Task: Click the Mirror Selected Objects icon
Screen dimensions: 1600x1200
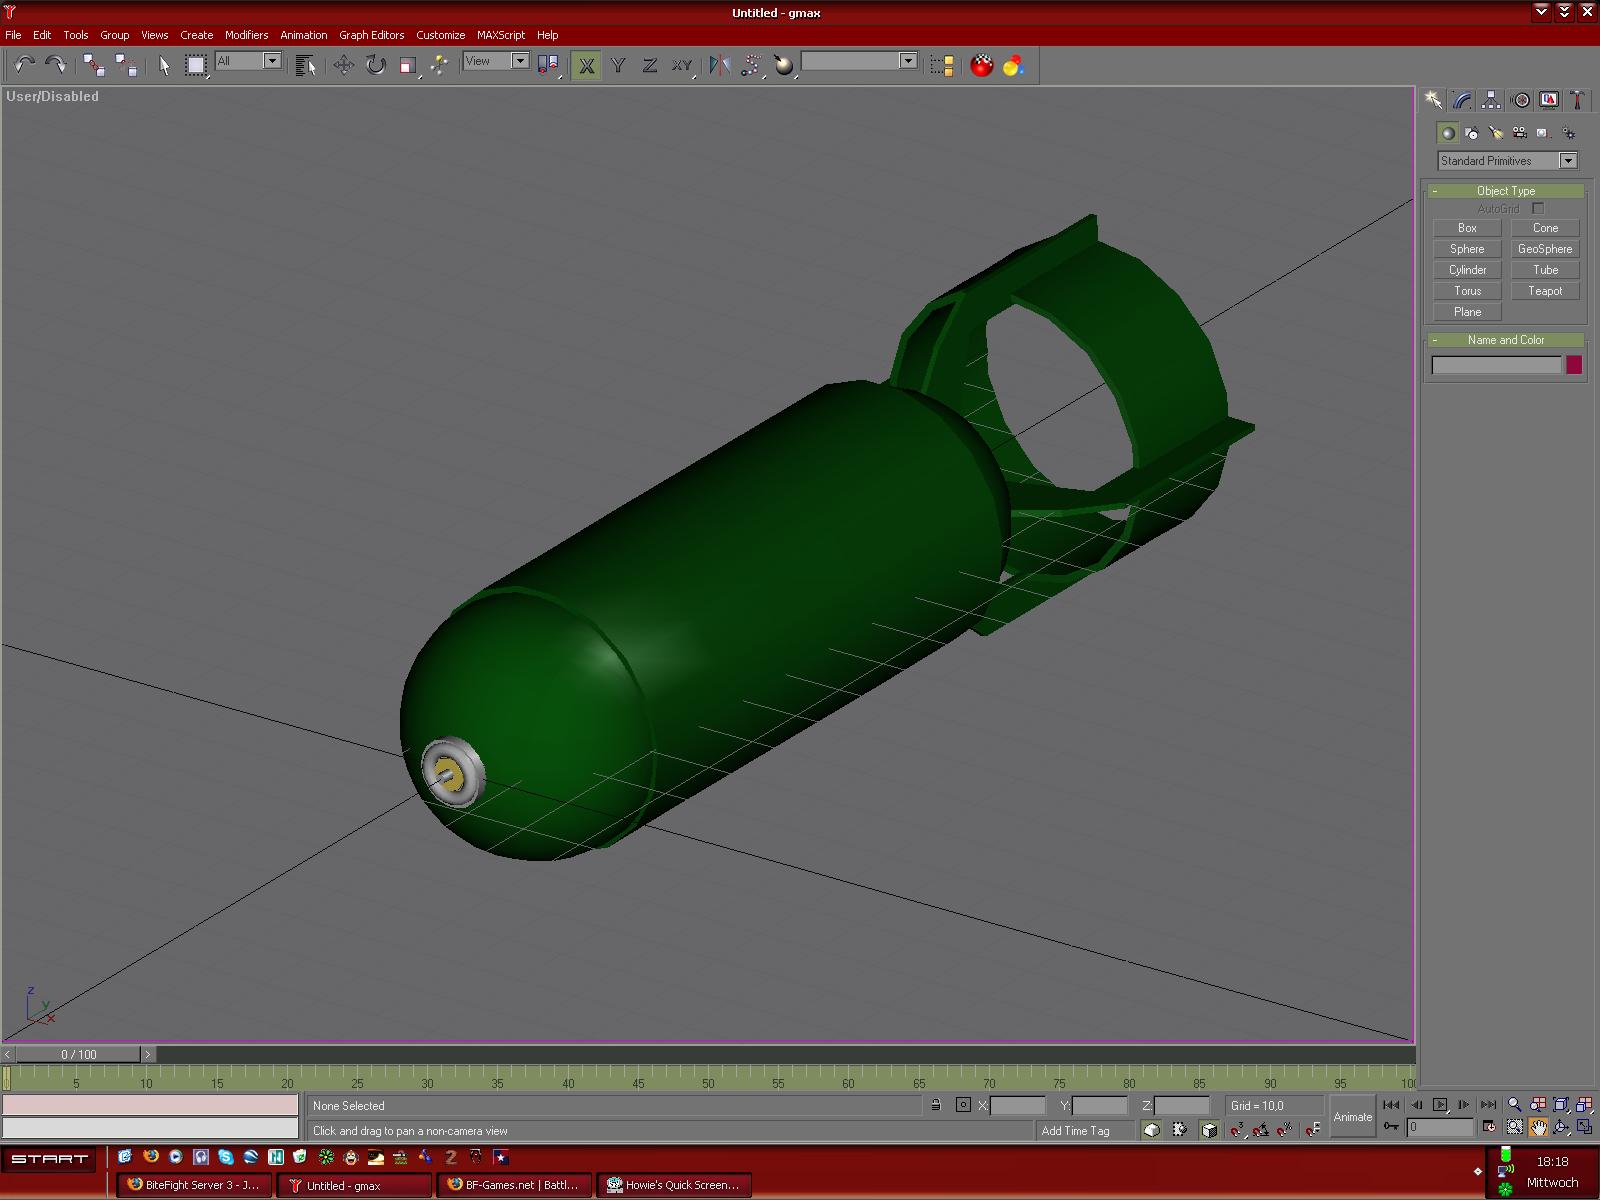Action: pos(719,65)
